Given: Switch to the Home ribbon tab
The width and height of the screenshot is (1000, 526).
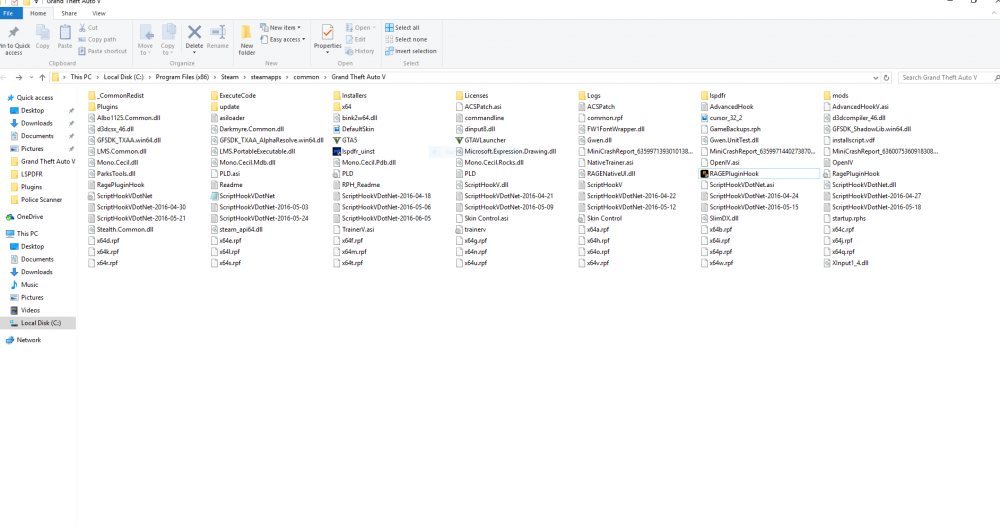Looking at the screenshot, I should (38, 13).
